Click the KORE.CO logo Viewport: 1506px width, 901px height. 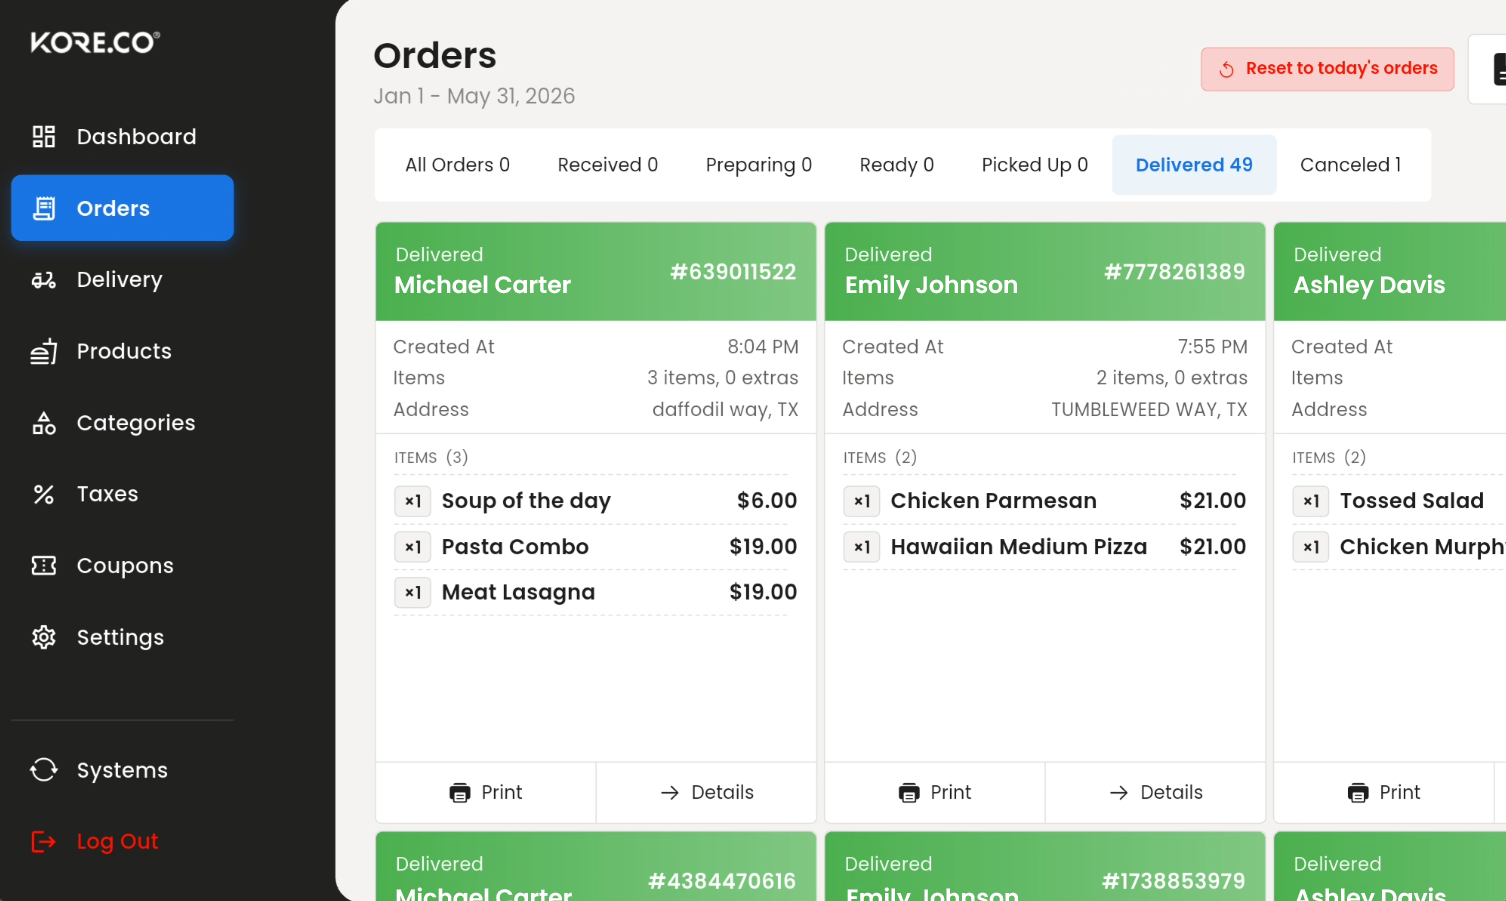tap(95, 42)
